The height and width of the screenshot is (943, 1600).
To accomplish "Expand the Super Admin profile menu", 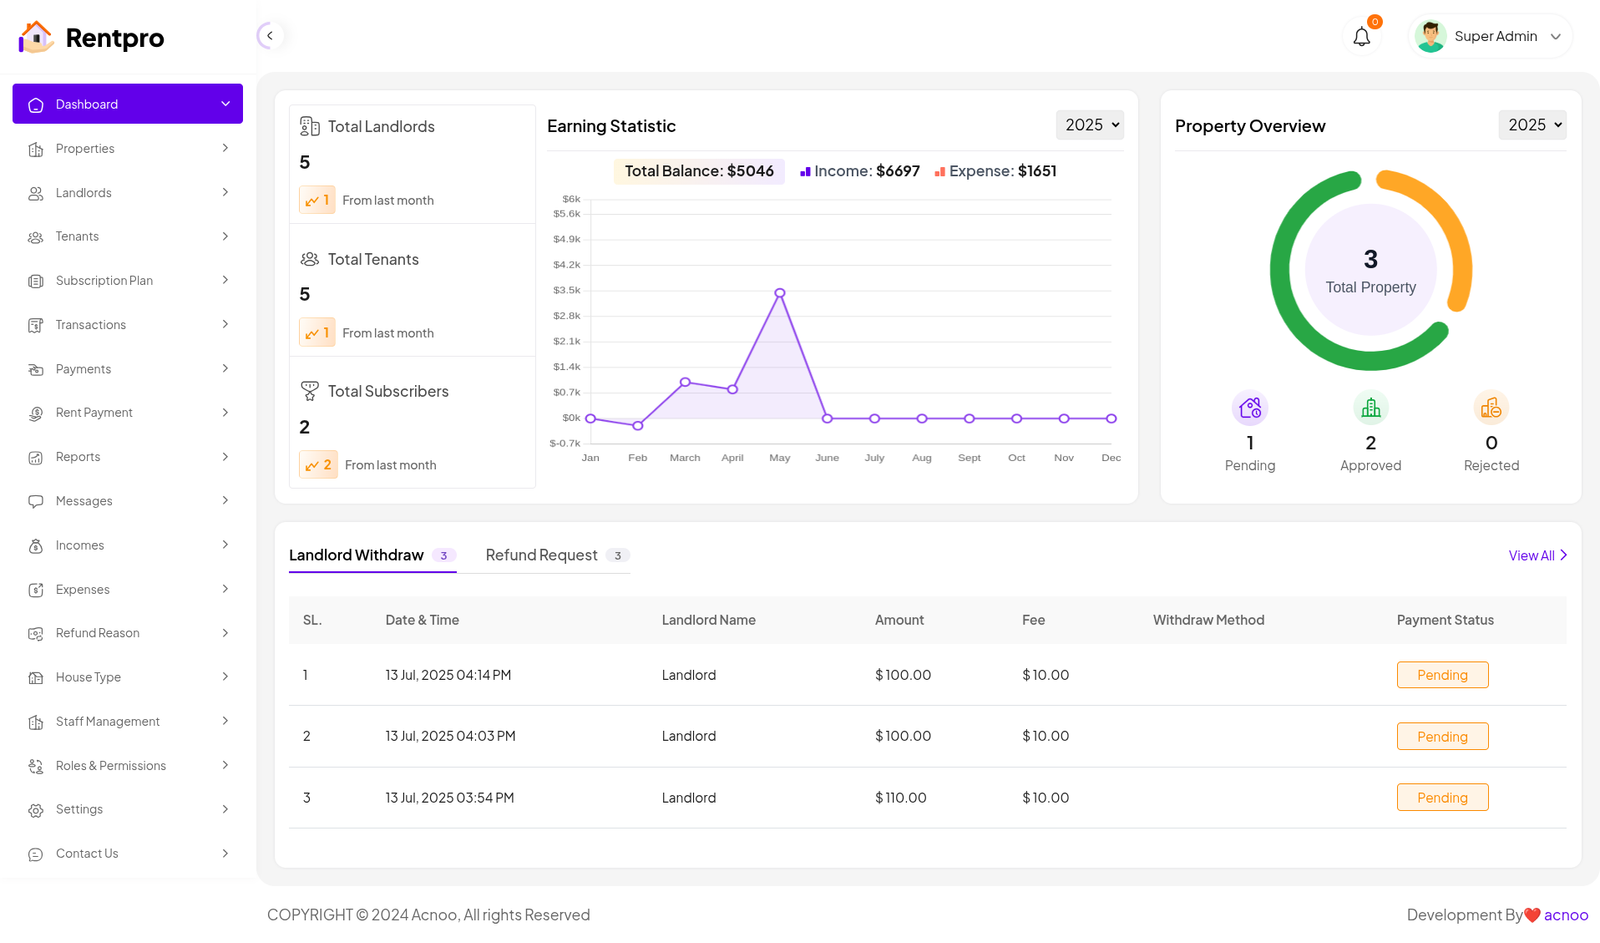I will (x=1555, y=37).
